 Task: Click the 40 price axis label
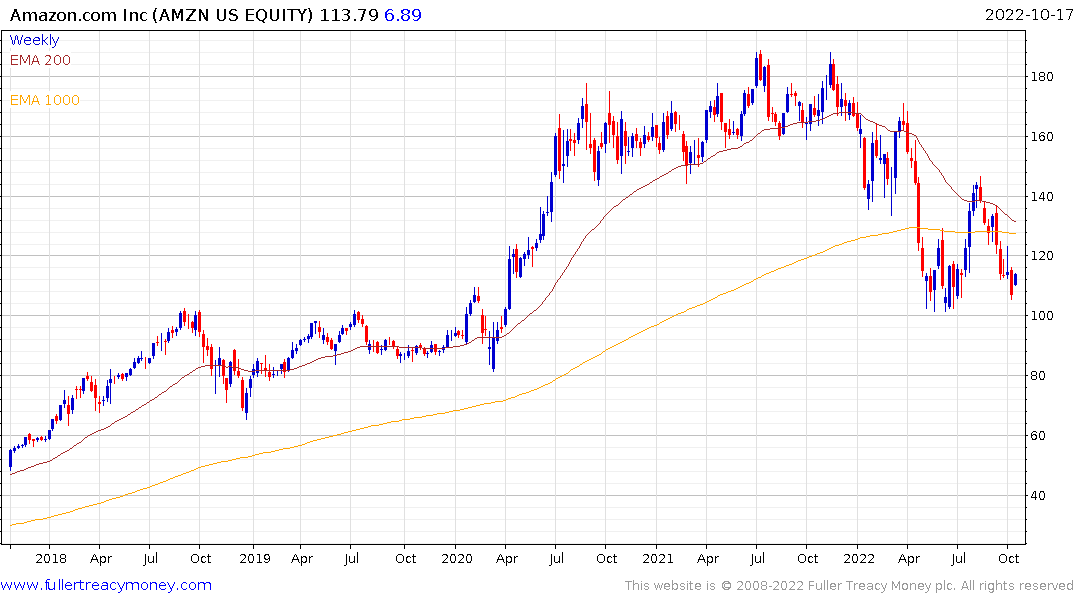tap(1038, 495)
